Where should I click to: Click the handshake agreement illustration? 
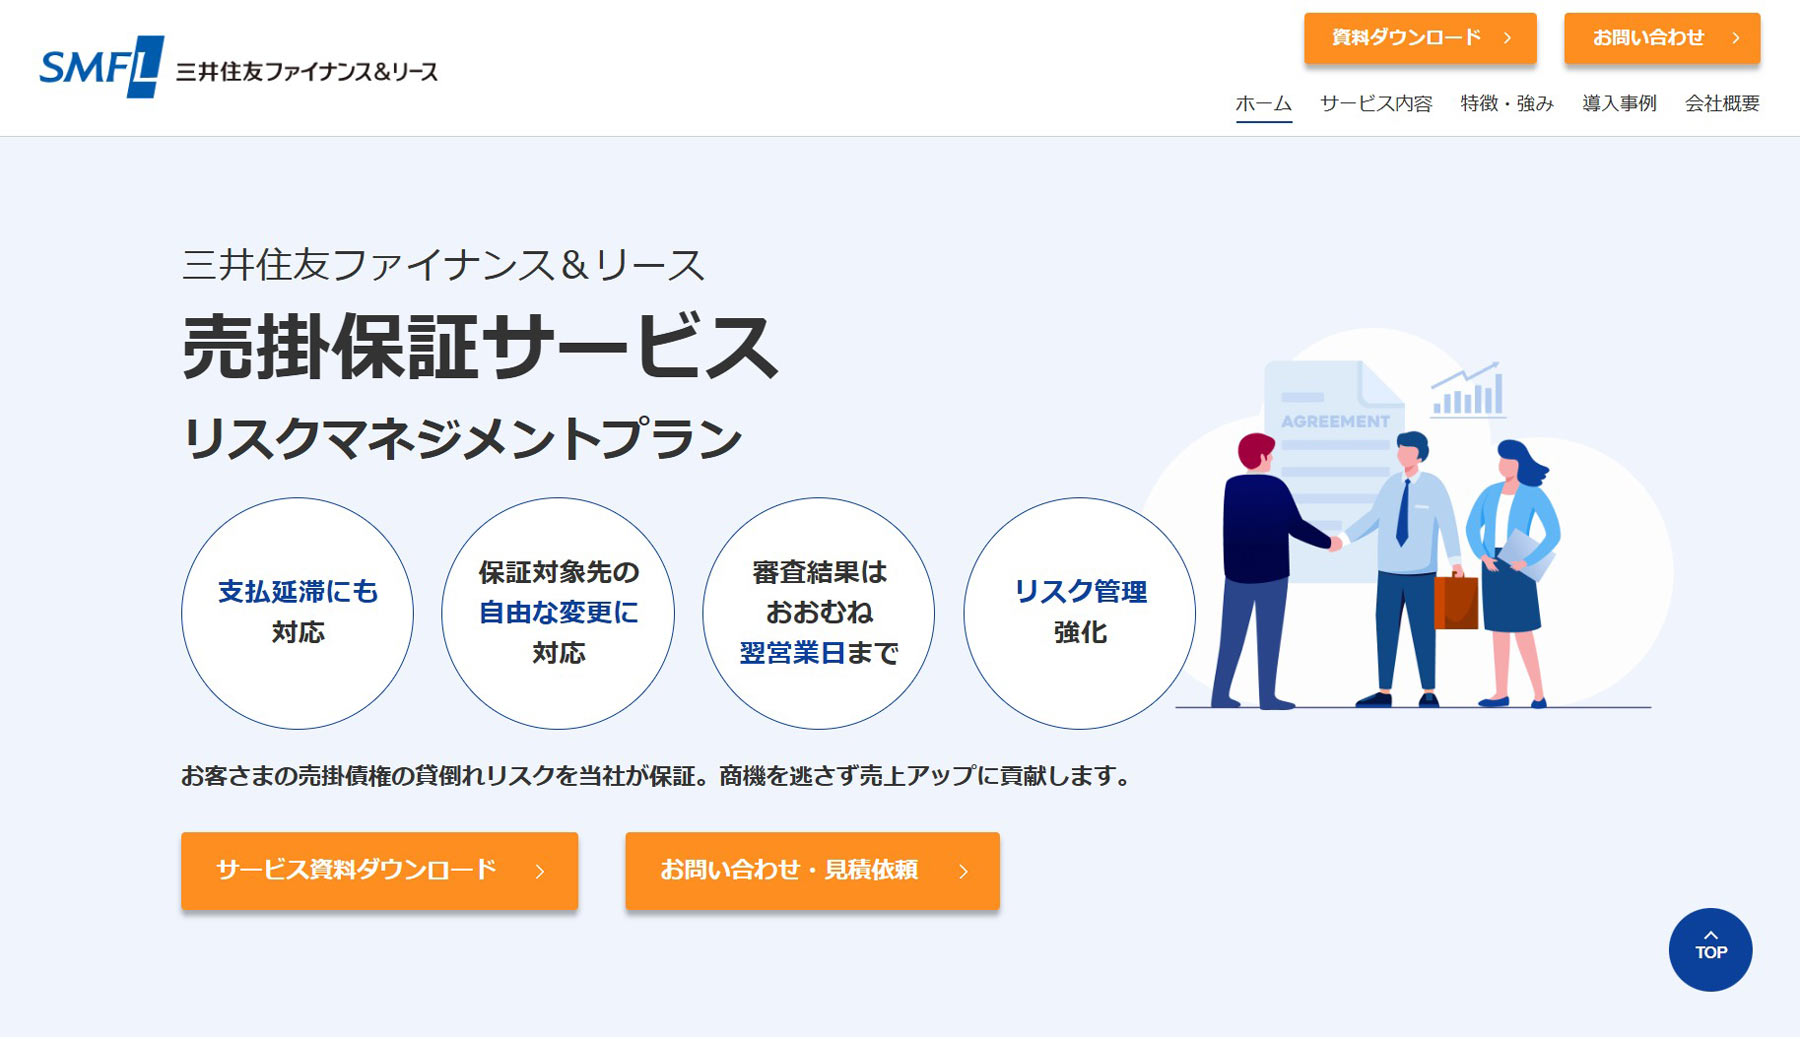tap(1410, 520)
